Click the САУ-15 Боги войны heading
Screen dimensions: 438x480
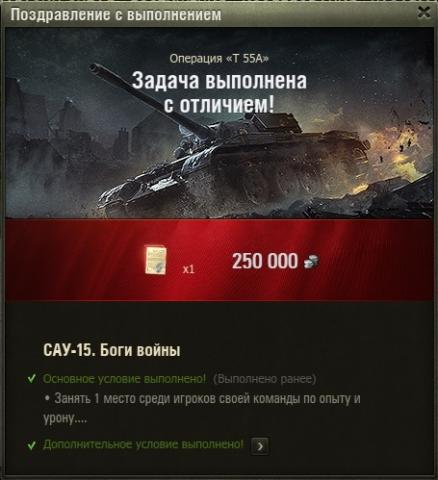(112, 350)
